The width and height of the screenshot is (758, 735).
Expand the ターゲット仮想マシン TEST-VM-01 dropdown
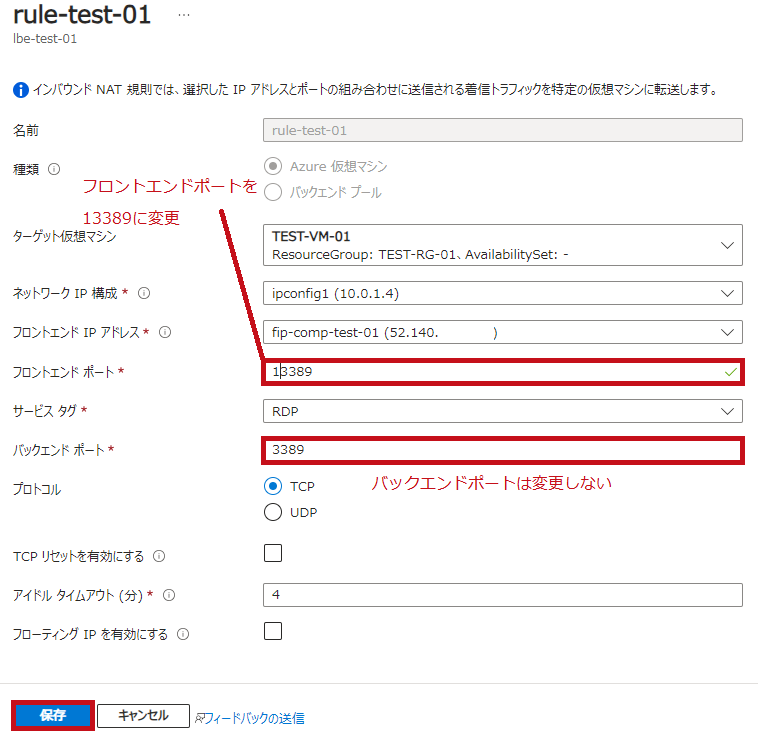tap(503, 245)
